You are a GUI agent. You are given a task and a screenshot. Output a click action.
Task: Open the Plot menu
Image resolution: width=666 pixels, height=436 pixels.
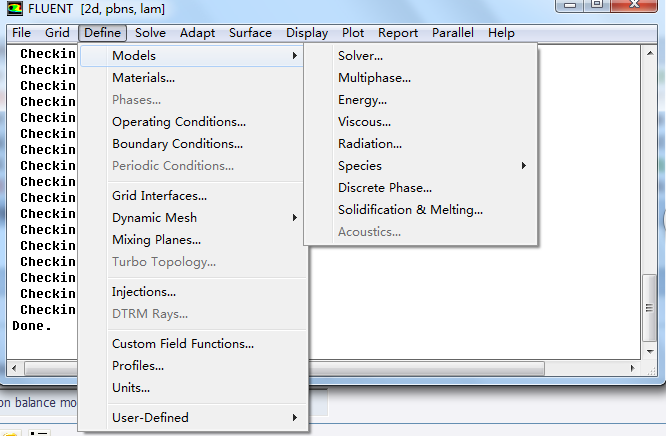(x=353, y=33)
